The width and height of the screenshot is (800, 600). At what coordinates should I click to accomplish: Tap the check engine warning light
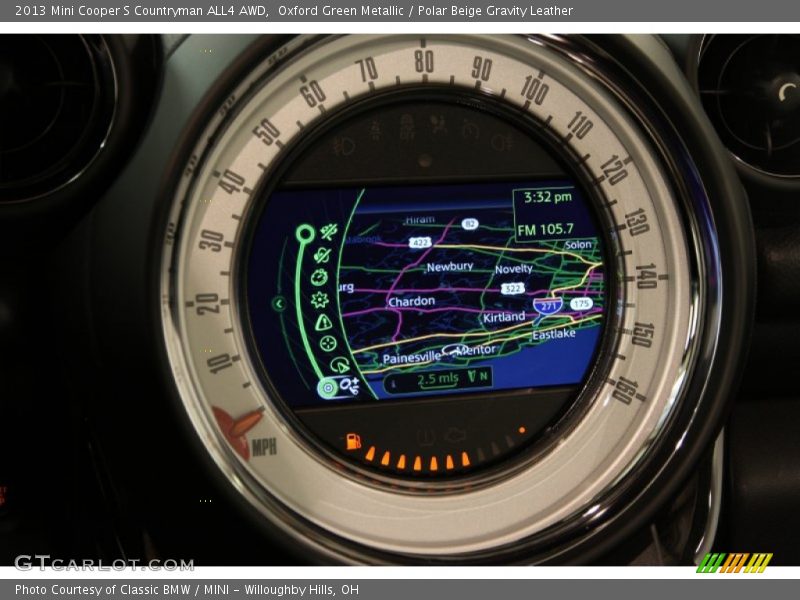tap(456, 435)
